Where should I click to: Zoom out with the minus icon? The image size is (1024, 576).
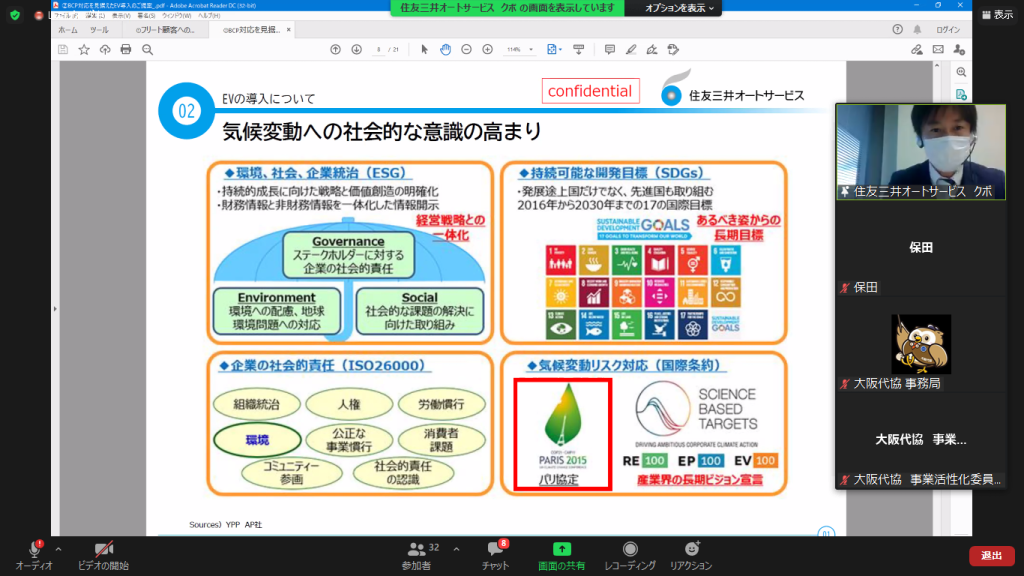click(466, 50)
